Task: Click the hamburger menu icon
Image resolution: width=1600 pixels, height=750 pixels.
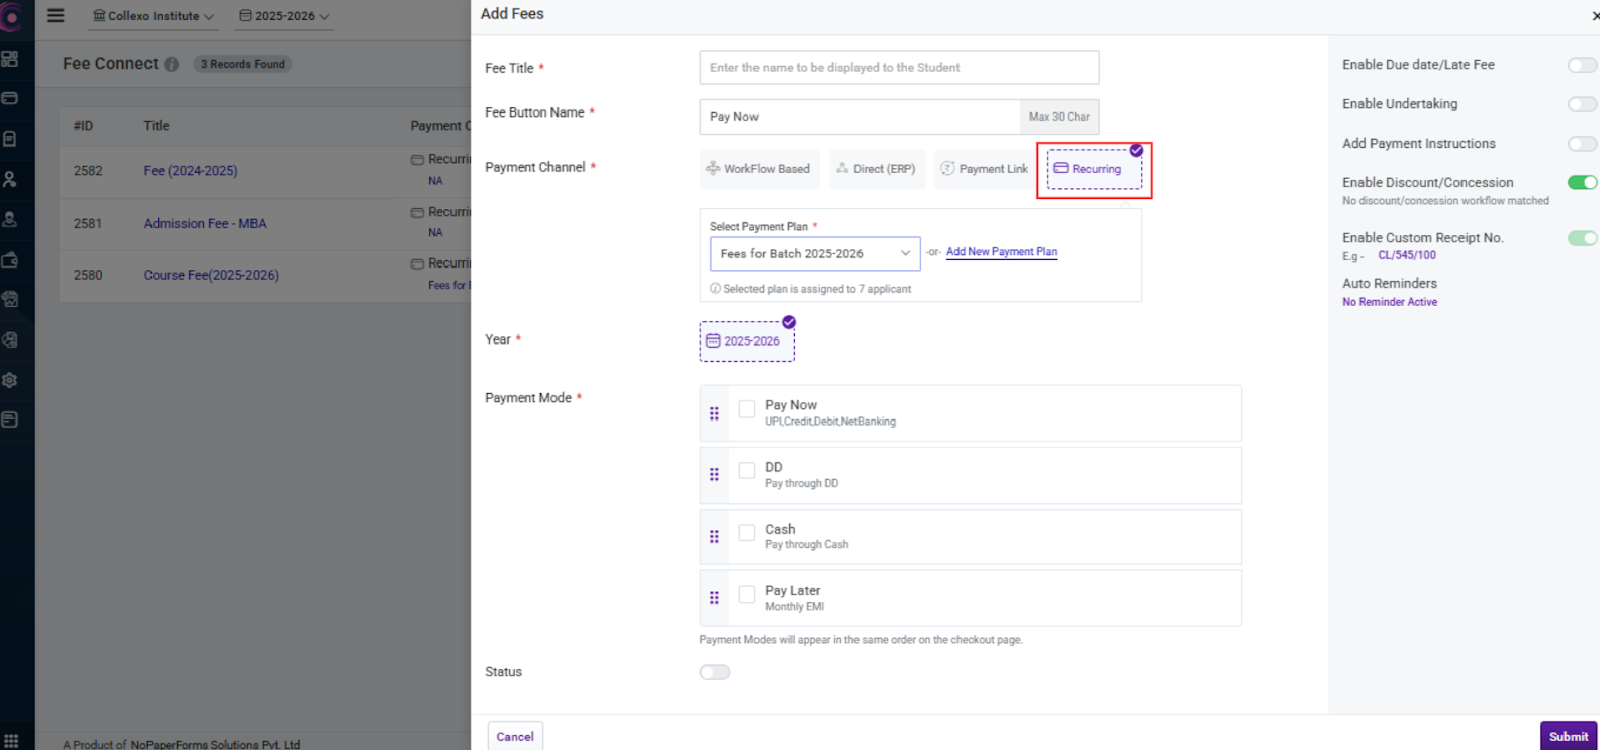Action: [x=56, y=16]
